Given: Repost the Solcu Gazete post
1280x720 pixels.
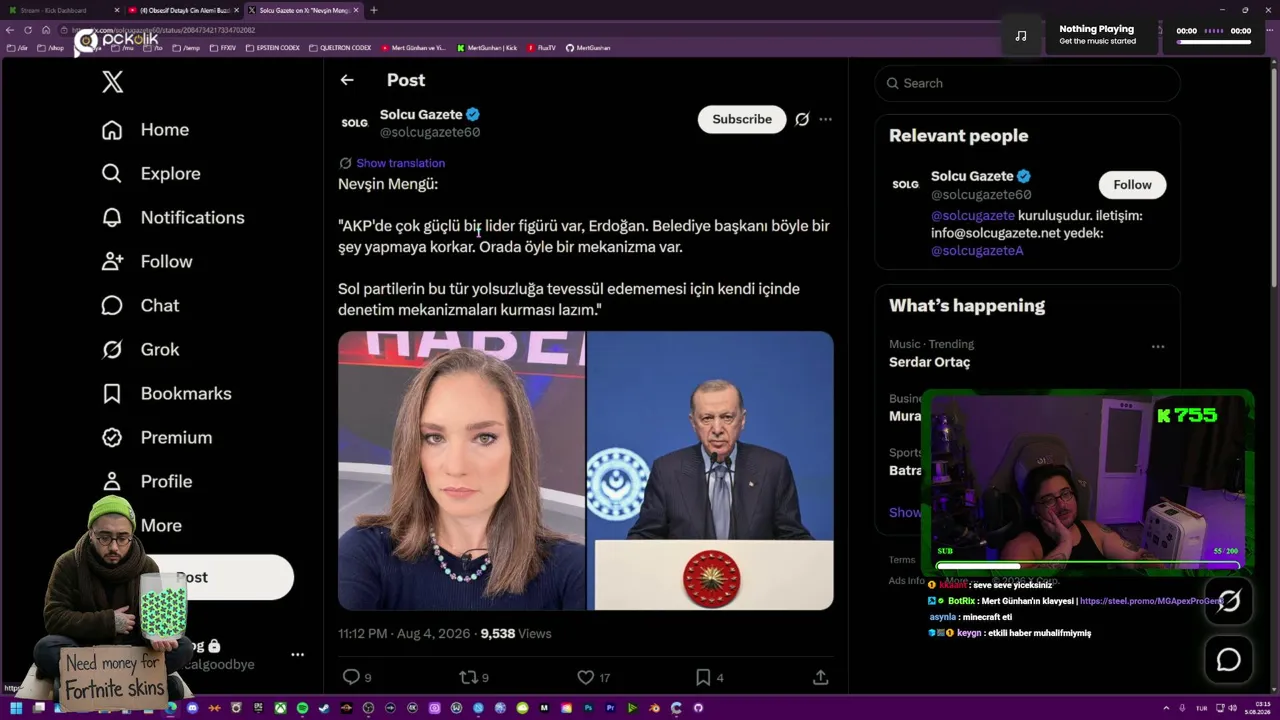Looking at the screenshot, I should 468,677.
